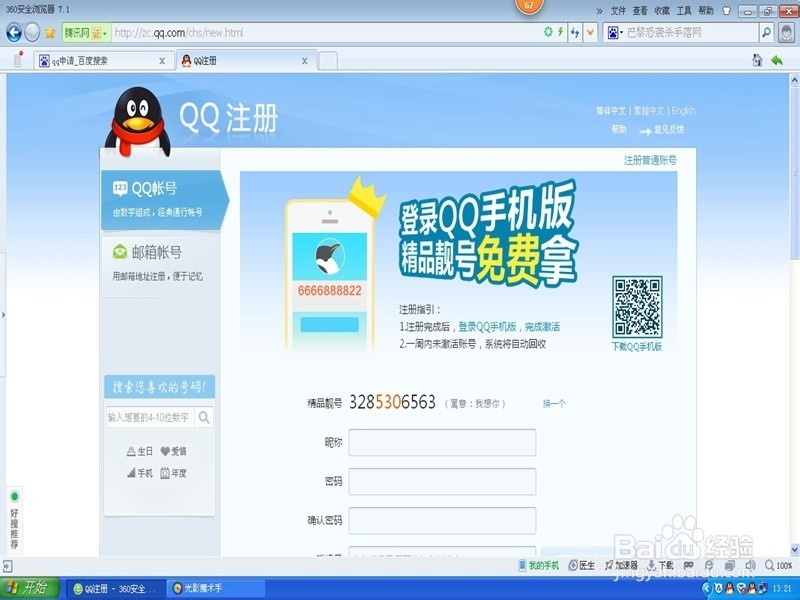Switch language to 繁體中文
The image size is (800, 600).
click(648, 111)
